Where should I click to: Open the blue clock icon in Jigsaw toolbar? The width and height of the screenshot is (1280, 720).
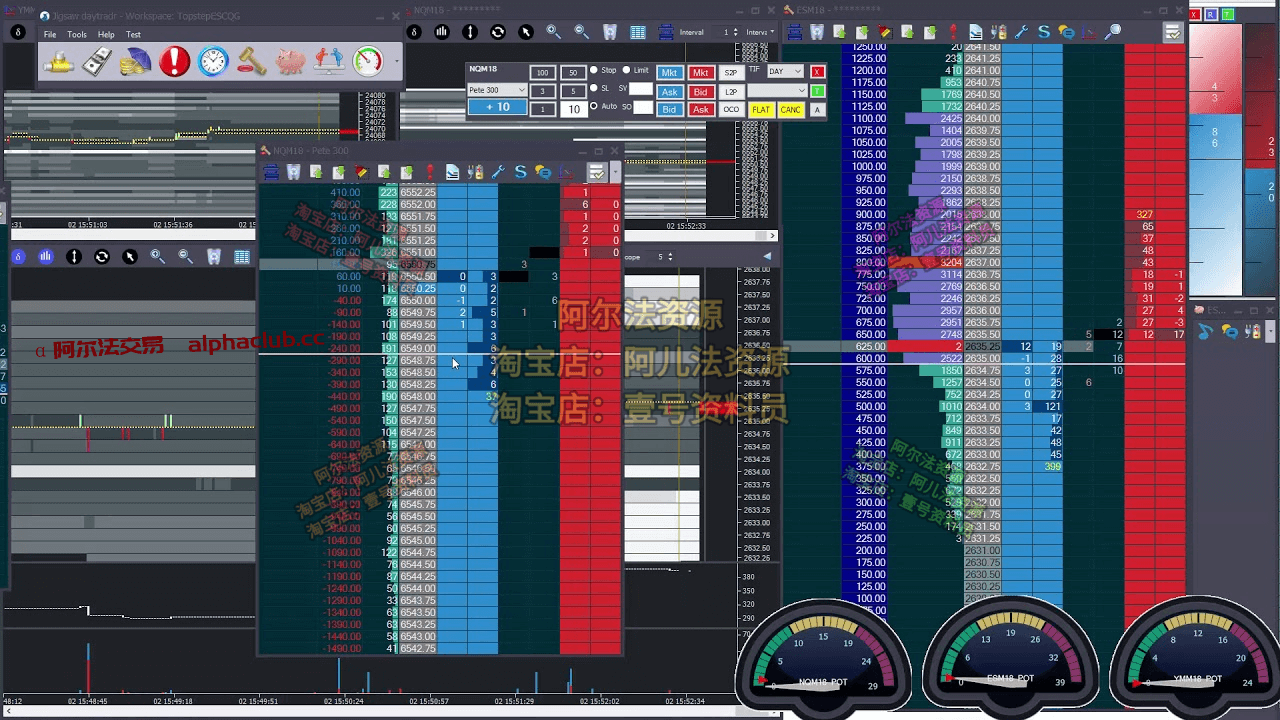pyautogui.click(x=213, y=62)
